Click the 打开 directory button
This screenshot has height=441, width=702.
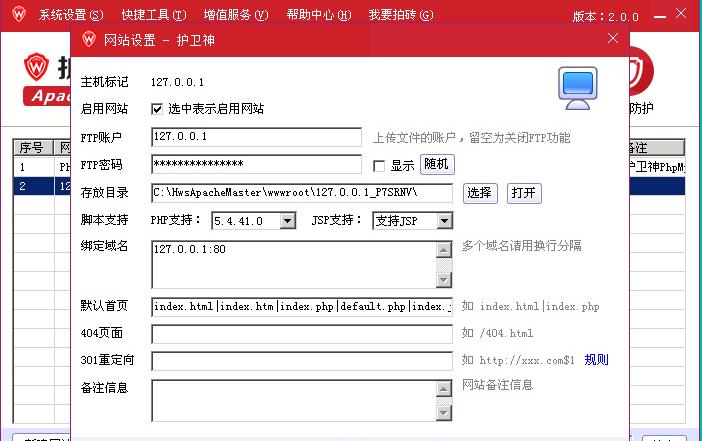point(524,193)
